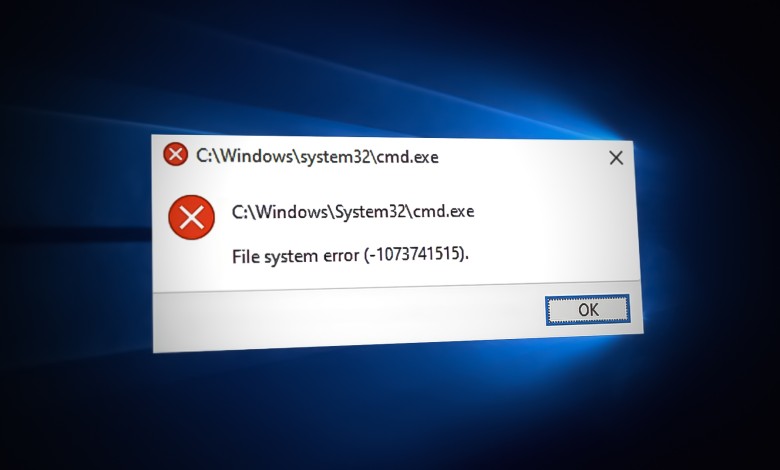
Task: Click the word Windows in the body path
Action: tap(292, 212)
